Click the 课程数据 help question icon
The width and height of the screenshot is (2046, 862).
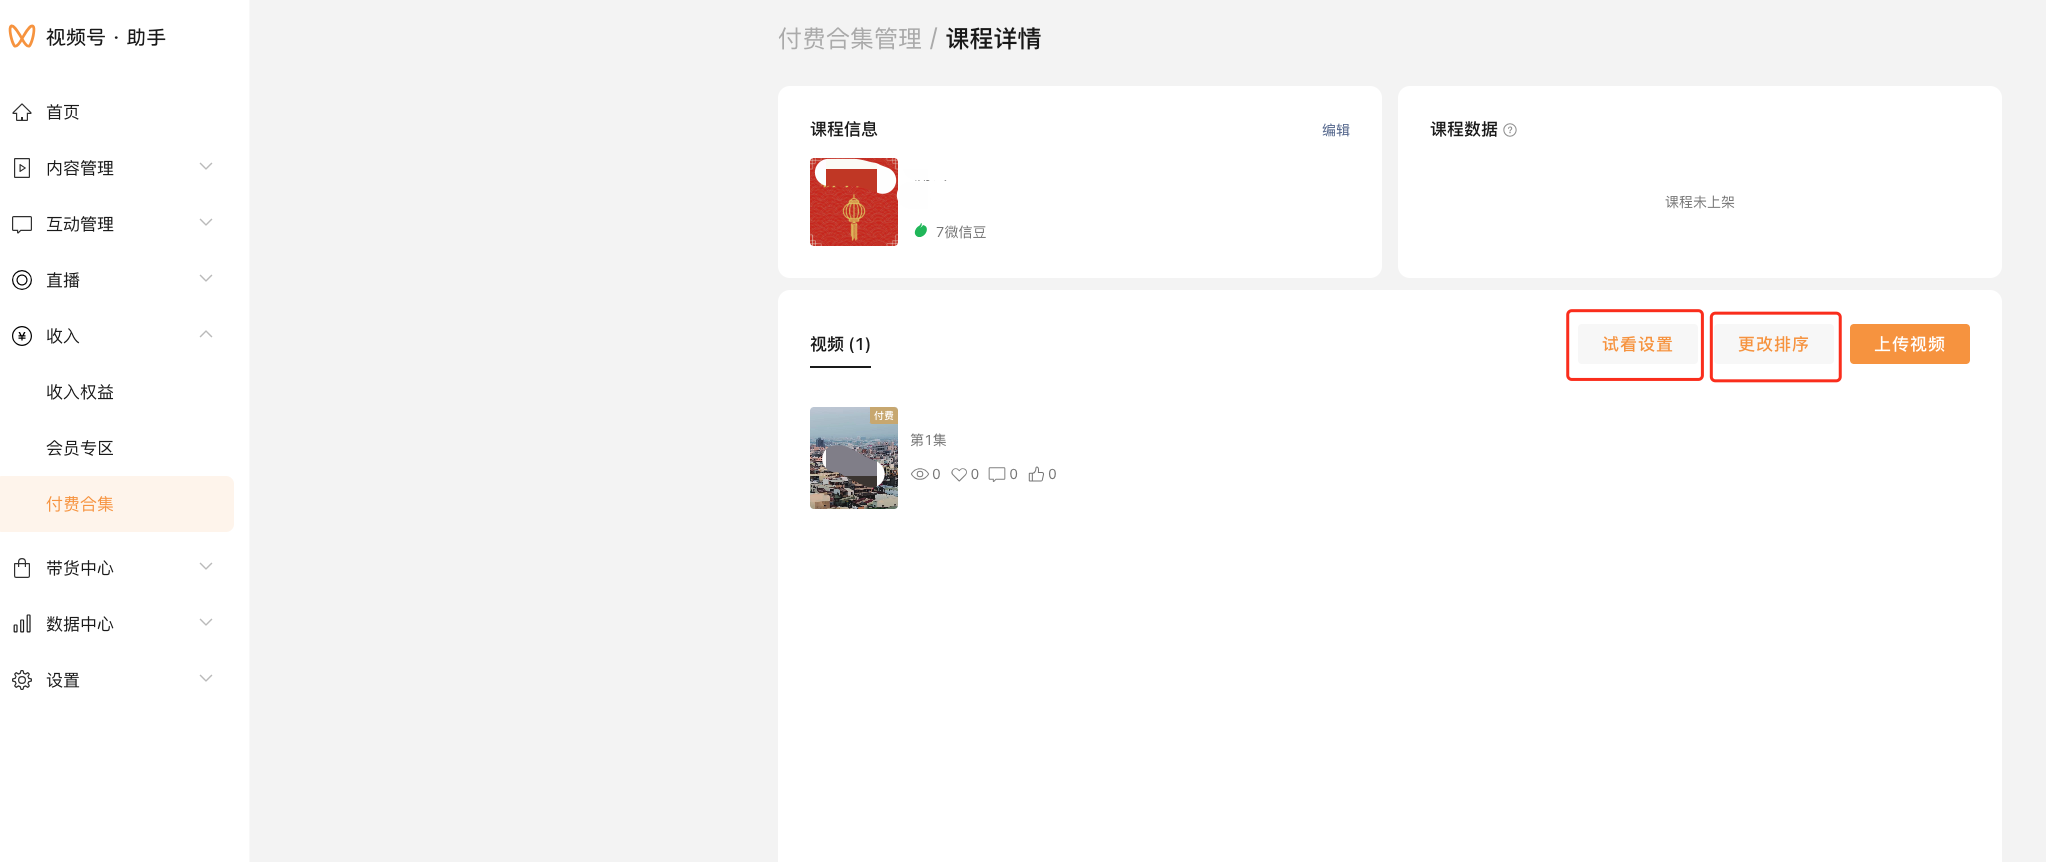coord(1510,130)
